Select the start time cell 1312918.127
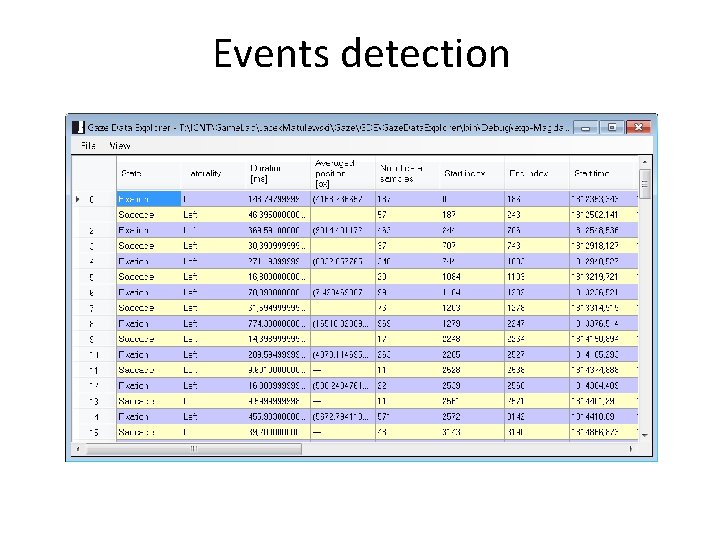The image size is (720, 540). [x=603, y=246]
